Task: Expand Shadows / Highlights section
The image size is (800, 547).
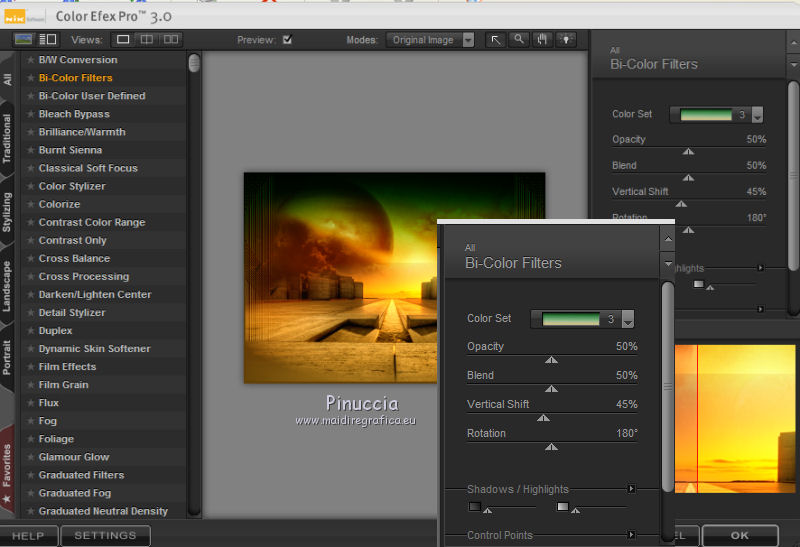Action: point(631,489)
